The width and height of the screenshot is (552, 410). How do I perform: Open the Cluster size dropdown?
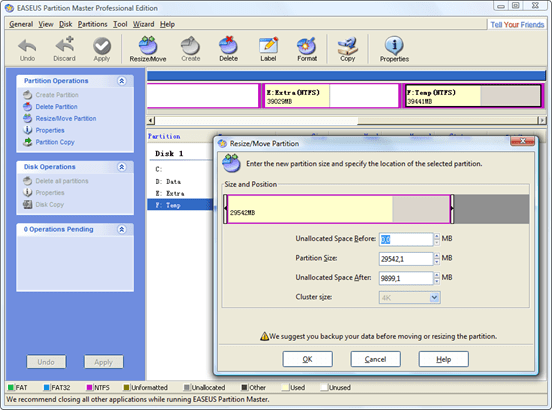(x=434, y=298)
